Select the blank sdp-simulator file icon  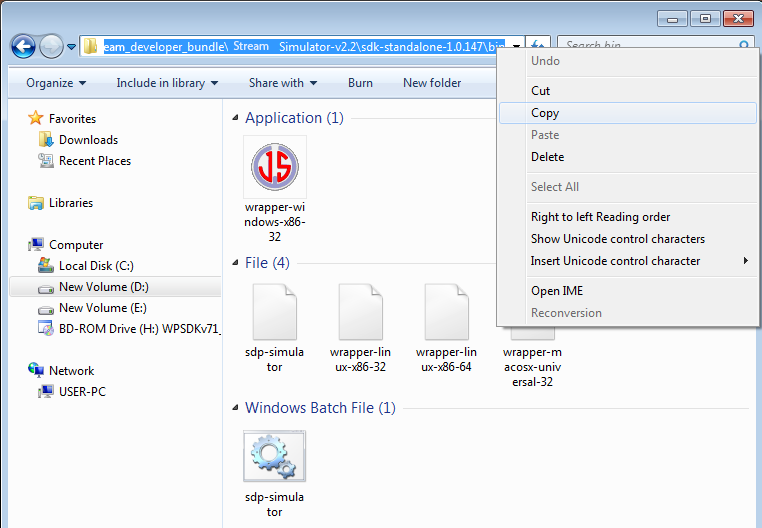click(x=275, y=312)
